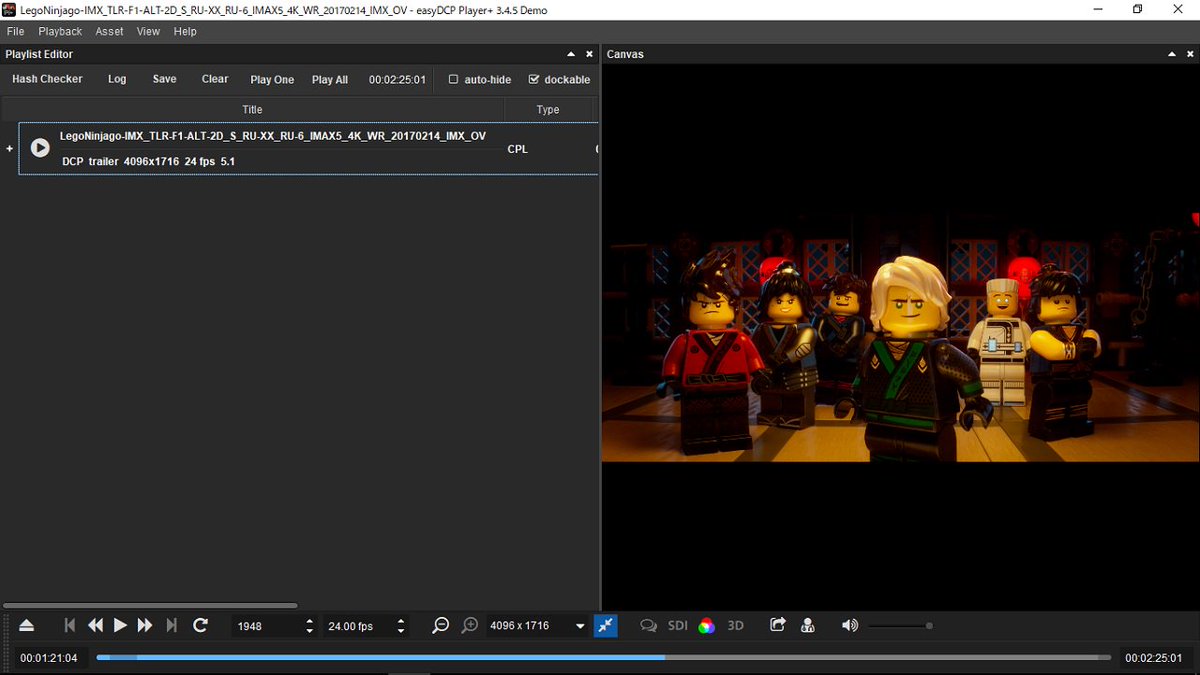Close the Canvas panel
Viewport: 1200px width, 675px height.
[1190, 54]
